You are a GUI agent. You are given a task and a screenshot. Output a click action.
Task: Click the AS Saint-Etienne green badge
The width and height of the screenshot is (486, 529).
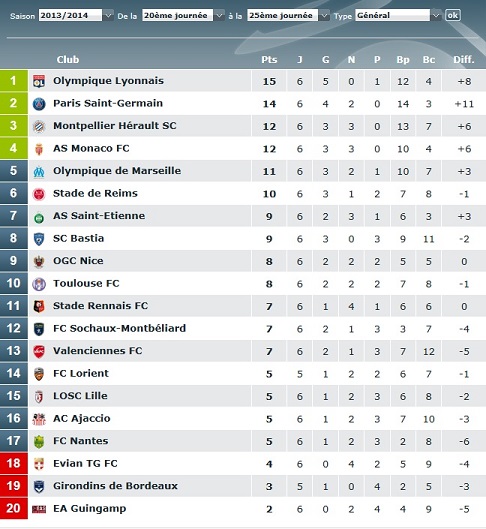tap(39, 218)
